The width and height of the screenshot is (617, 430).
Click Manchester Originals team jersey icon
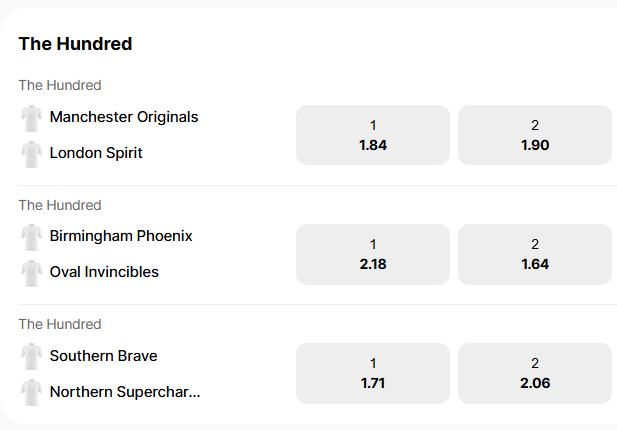click(x=30, y=118)
